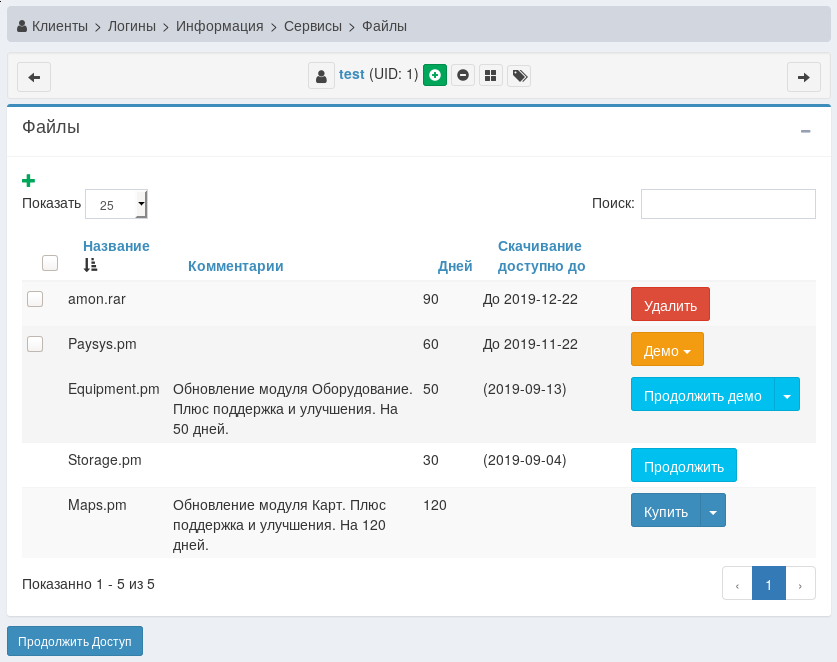The image size is (837, 662).
Task: Click the tags icon in the user bar
Action: point(519,75)
